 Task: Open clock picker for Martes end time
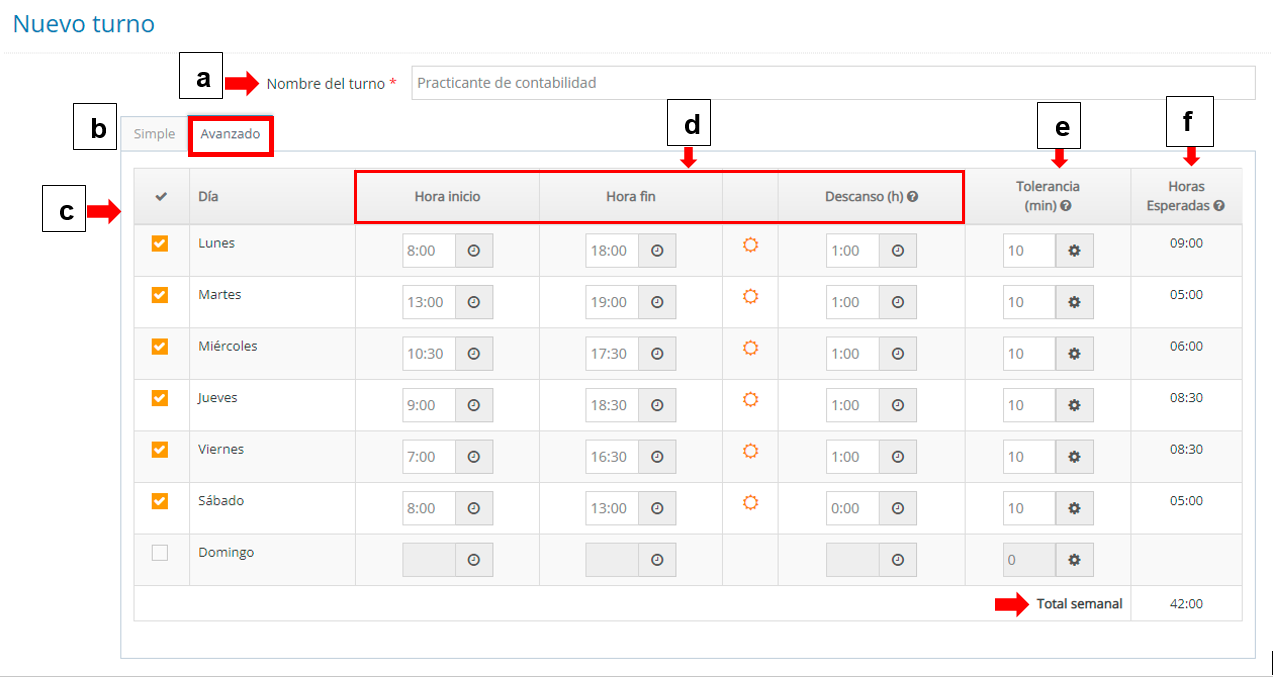[x=657, y=302]
